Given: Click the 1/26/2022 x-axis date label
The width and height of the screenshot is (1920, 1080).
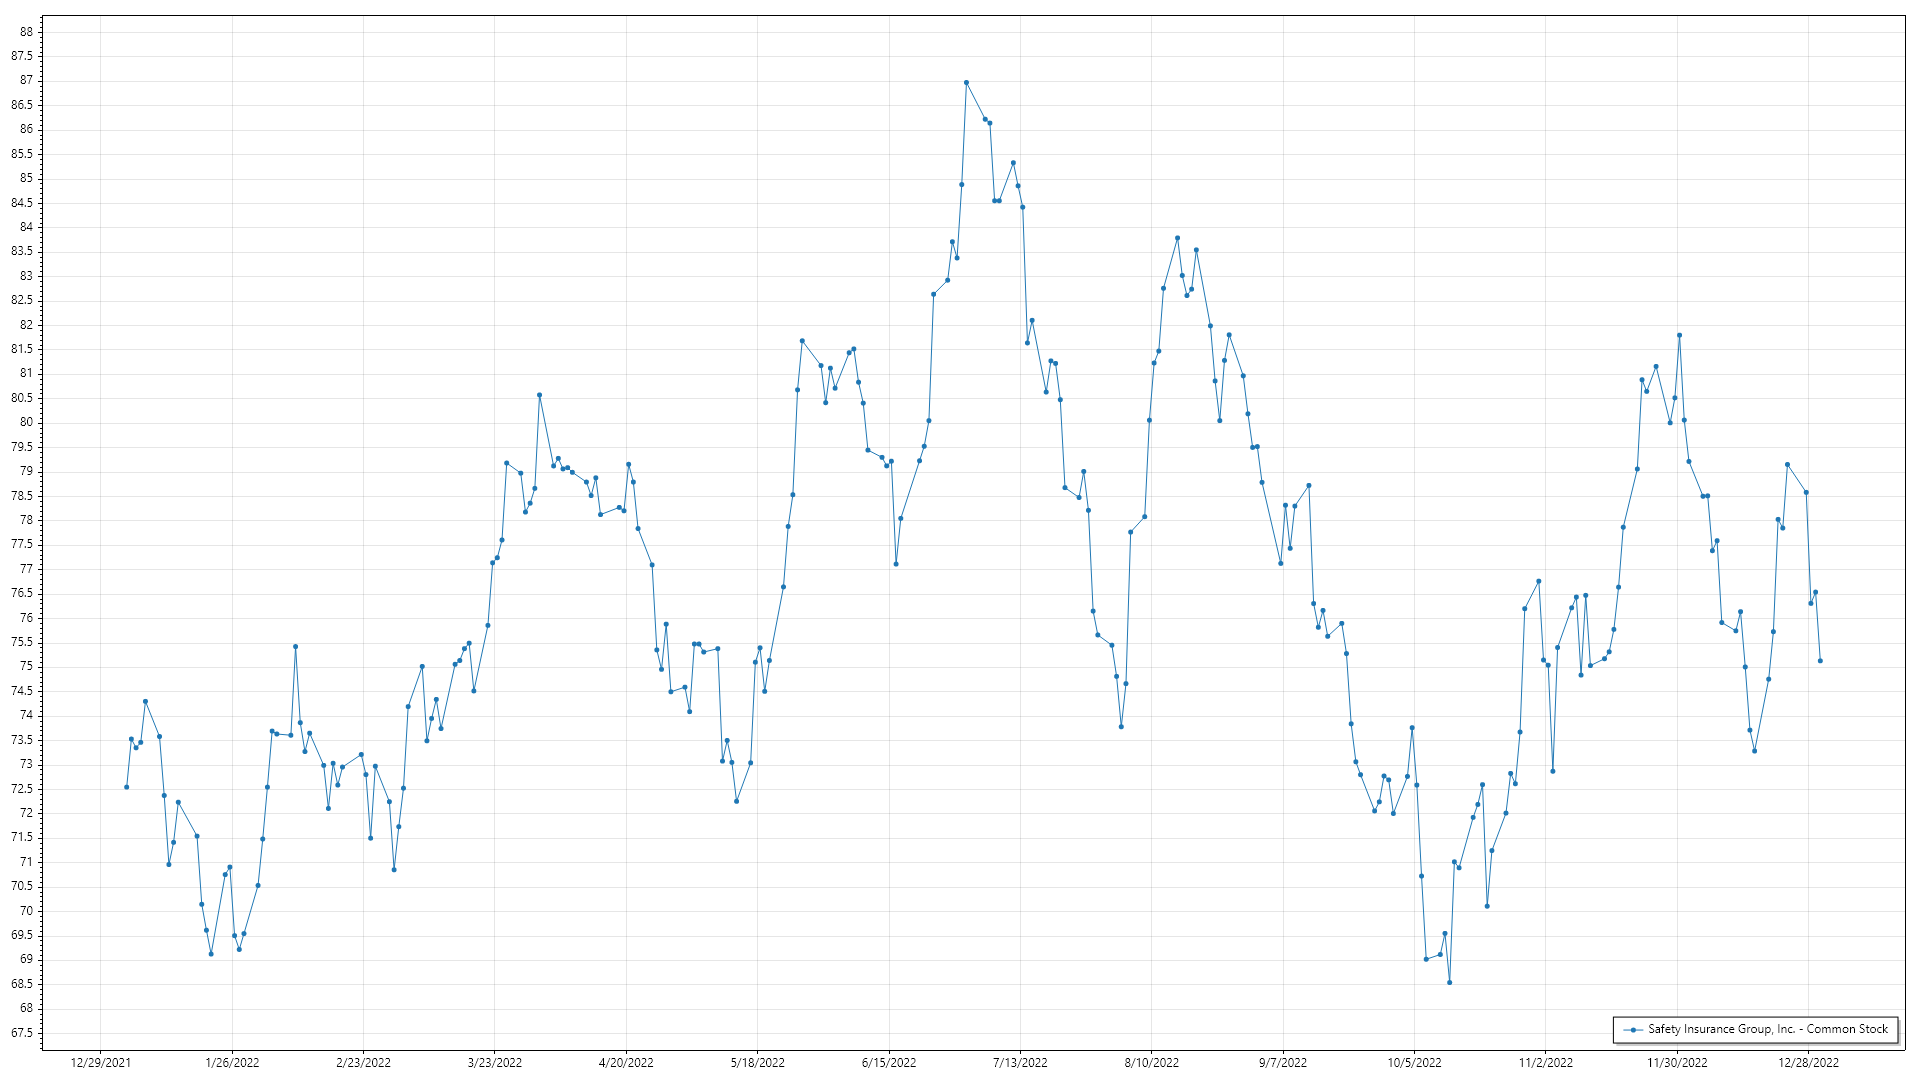Looking at the screenshot, I should point(232,1063).
